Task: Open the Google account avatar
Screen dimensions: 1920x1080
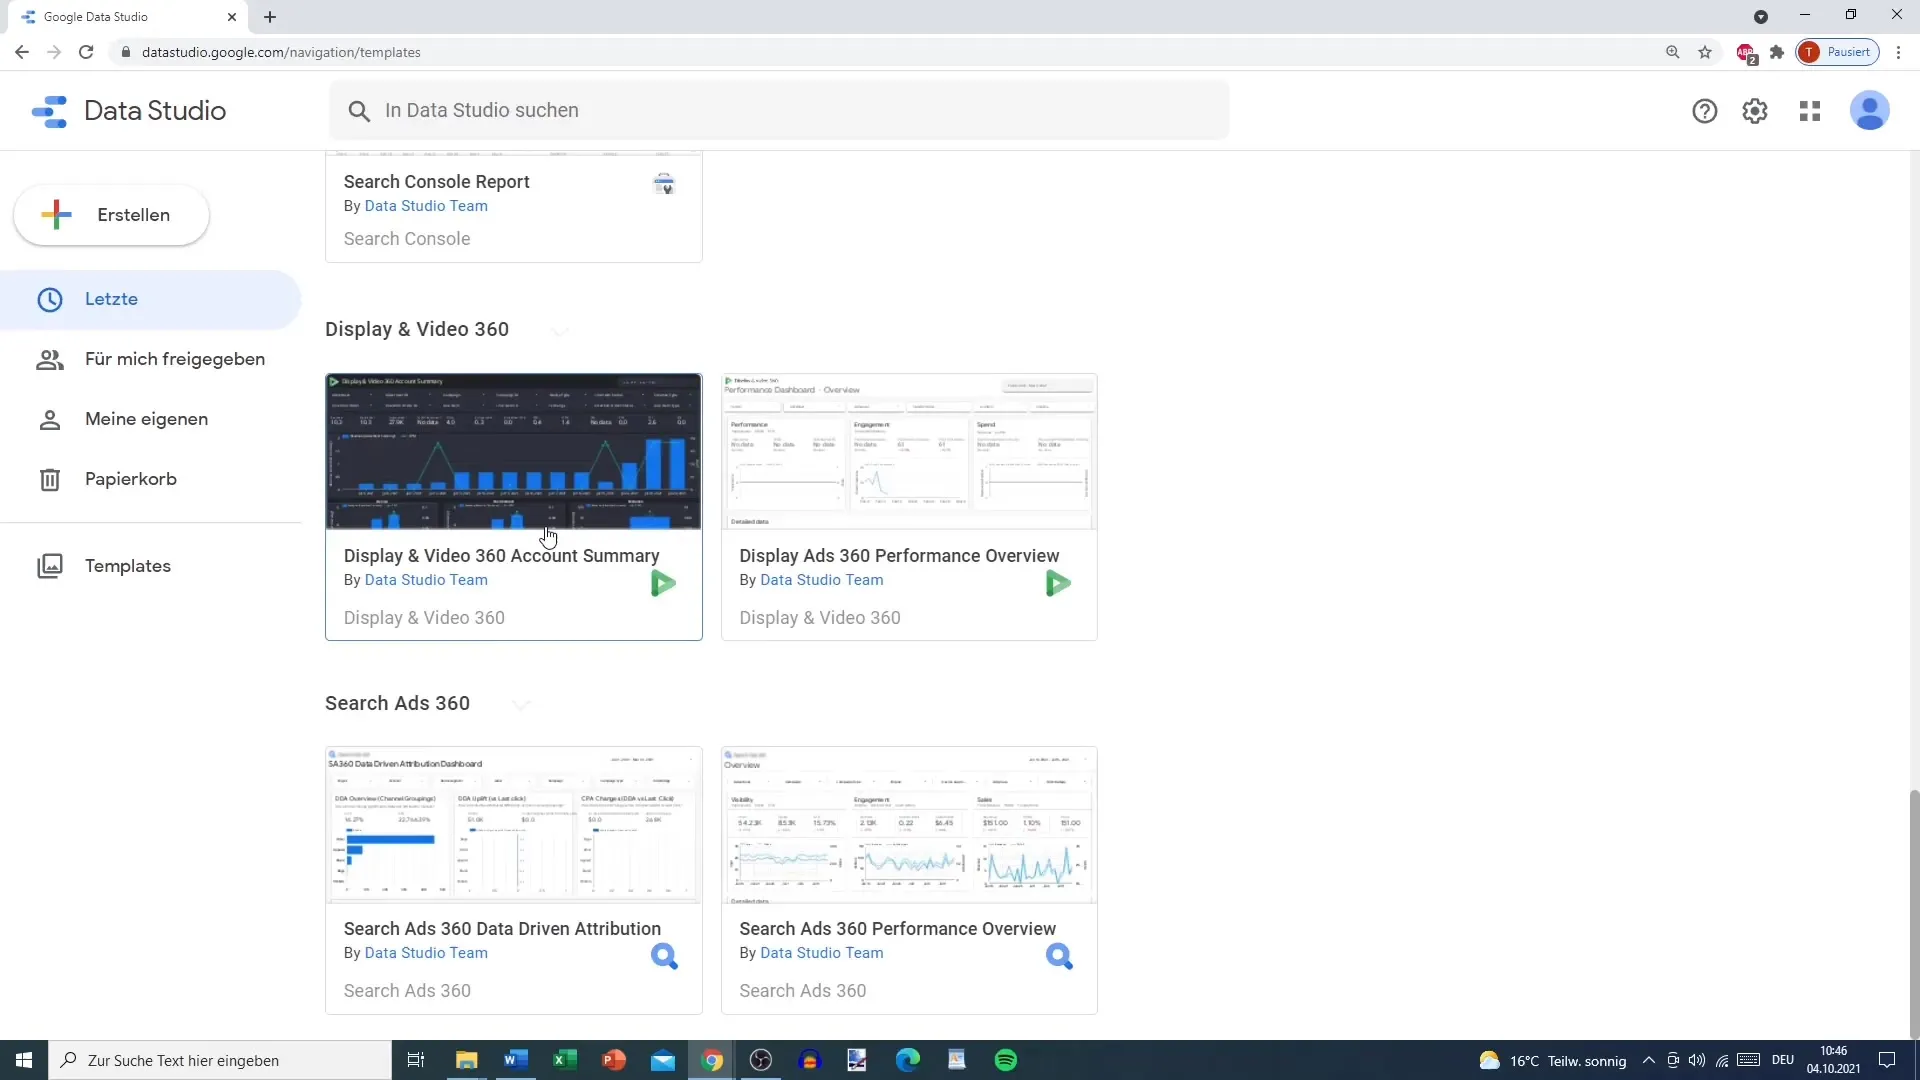Action: [x=1869, y=110]
